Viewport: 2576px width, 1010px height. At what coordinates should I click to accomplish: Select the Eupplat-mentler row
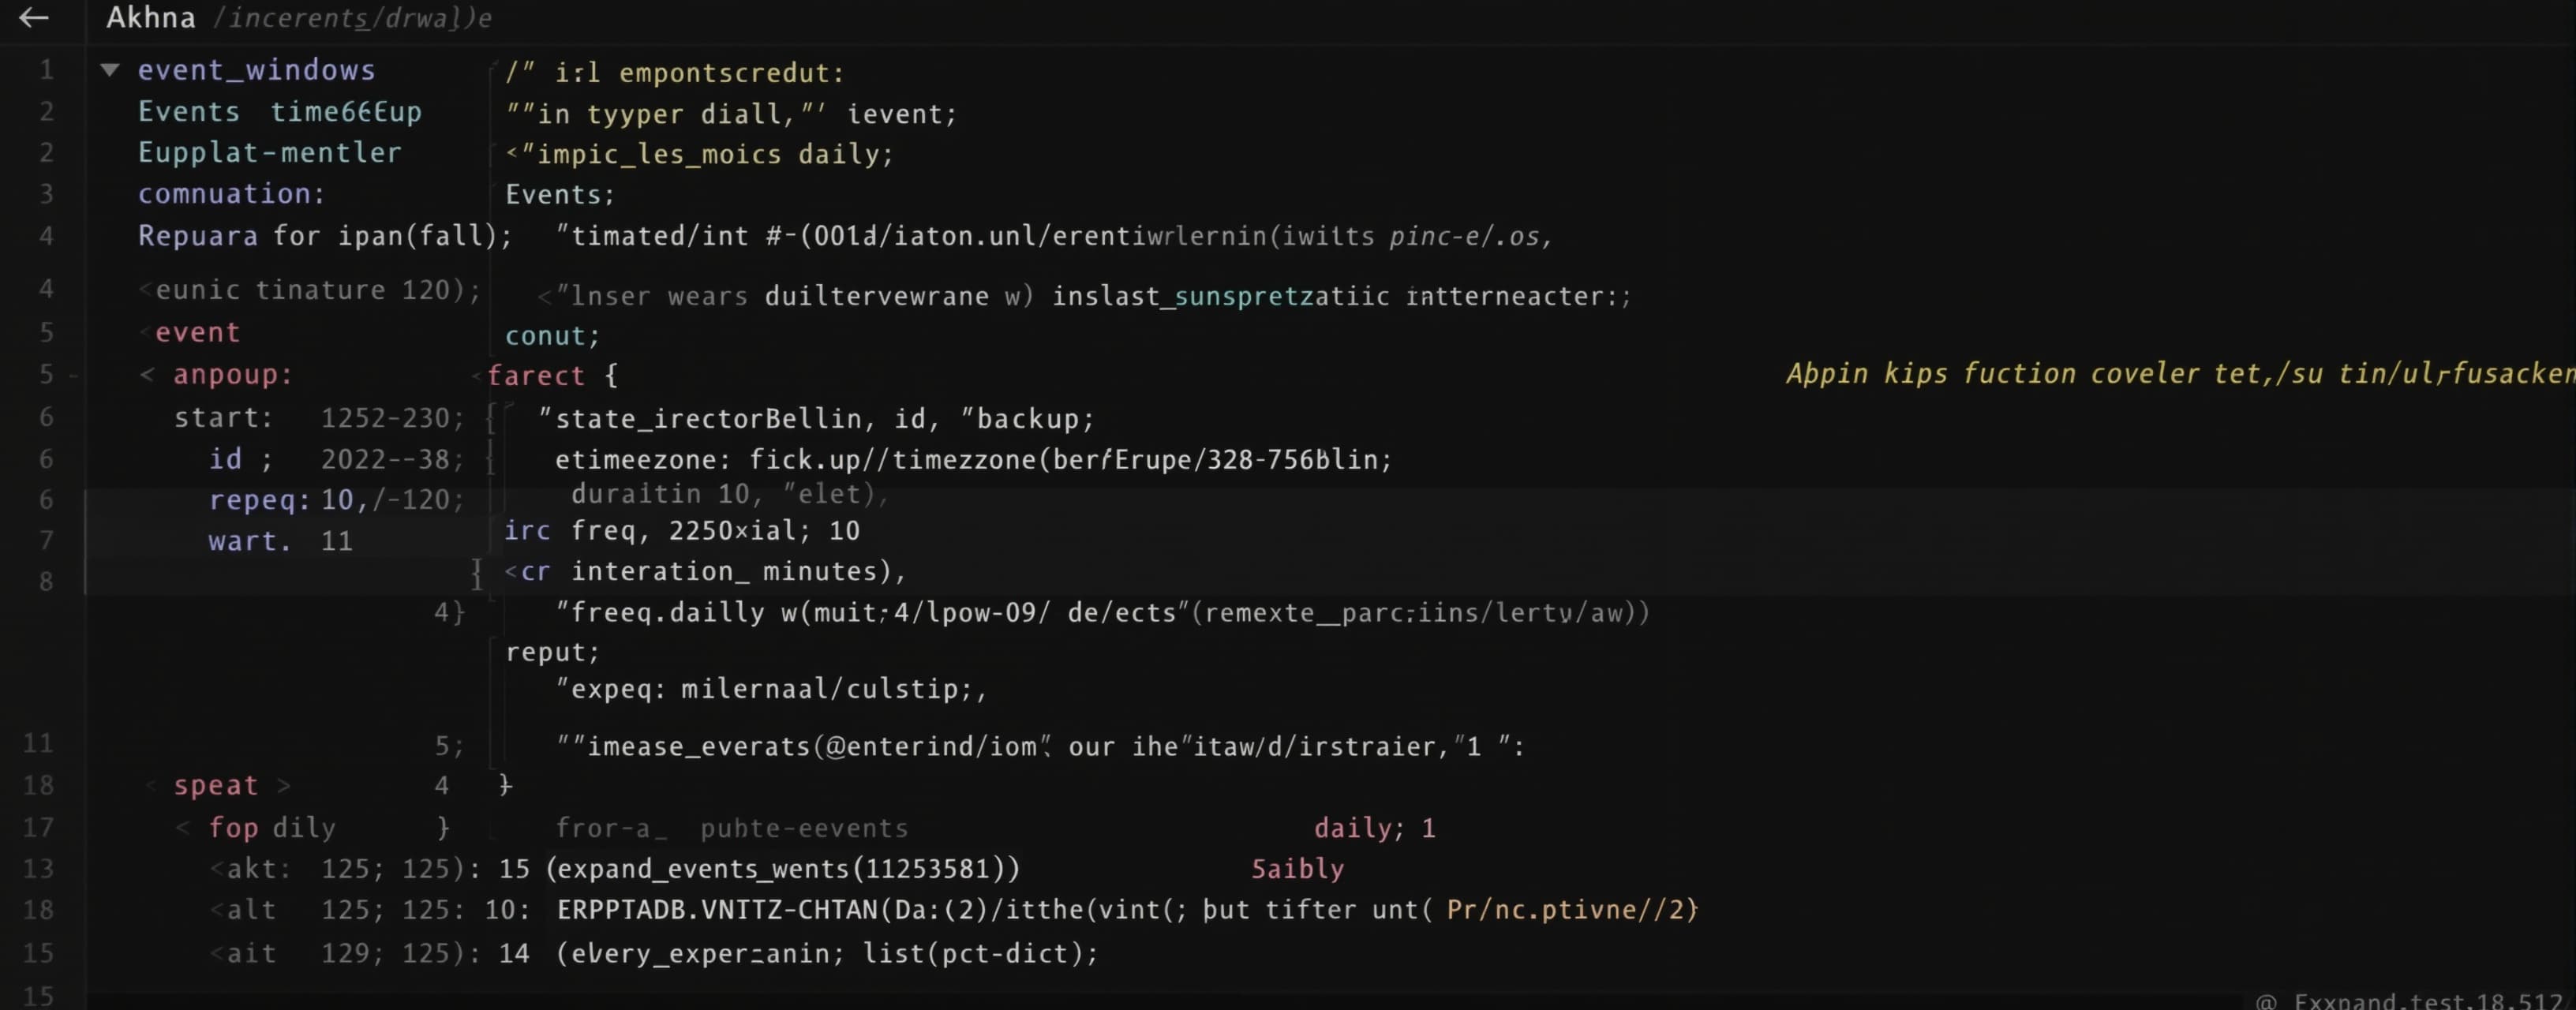(x=270, y=153)
